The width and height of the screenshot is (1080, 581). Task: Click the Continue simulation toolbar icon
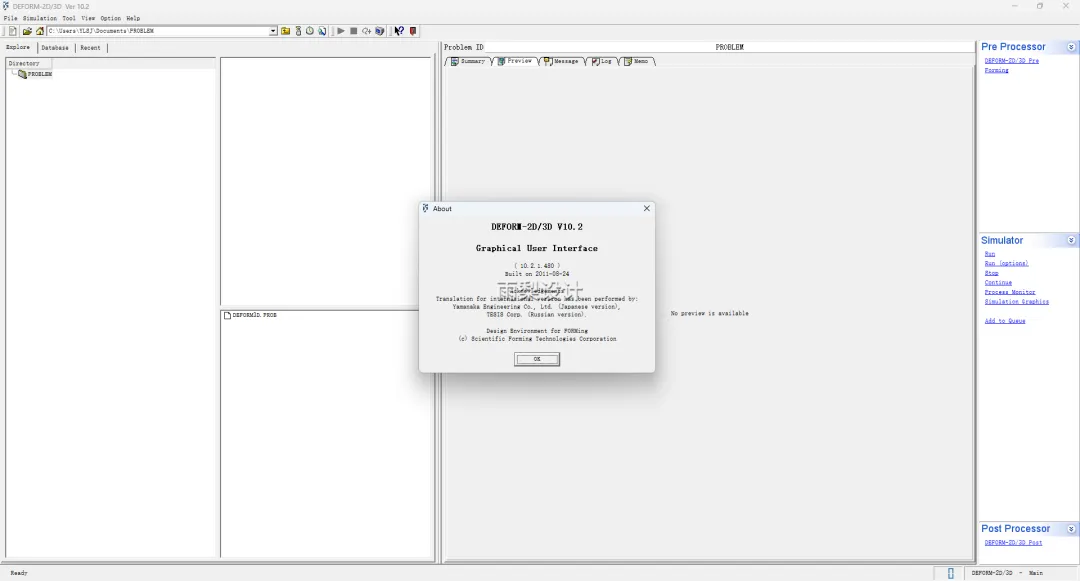(x=366, y=31)
